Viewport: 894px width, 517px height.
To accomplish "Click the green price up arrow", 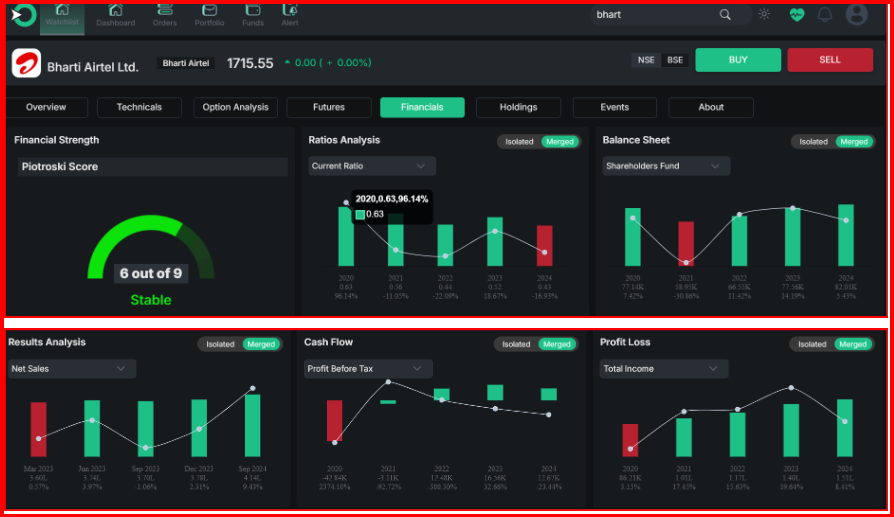I will (287, 62).
